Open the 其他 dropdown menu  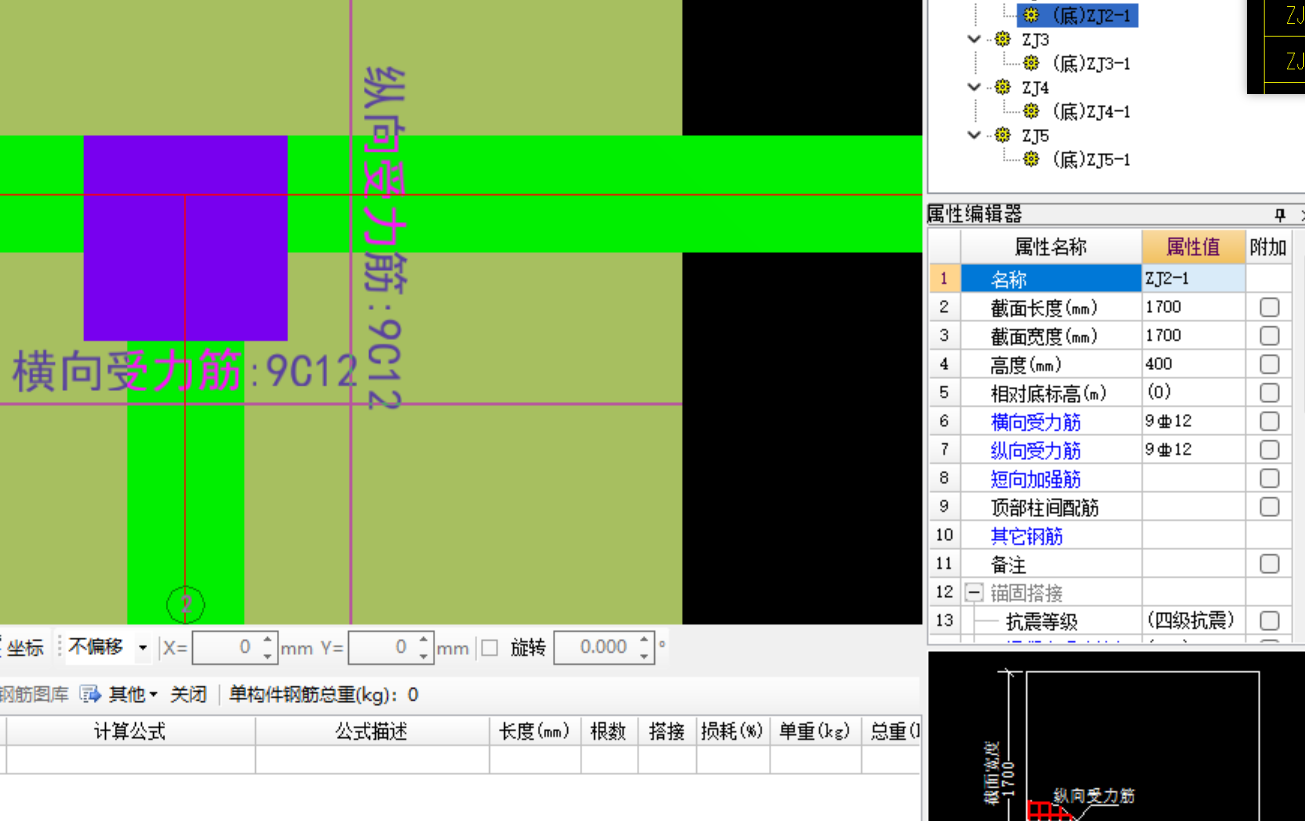(154, 694)
